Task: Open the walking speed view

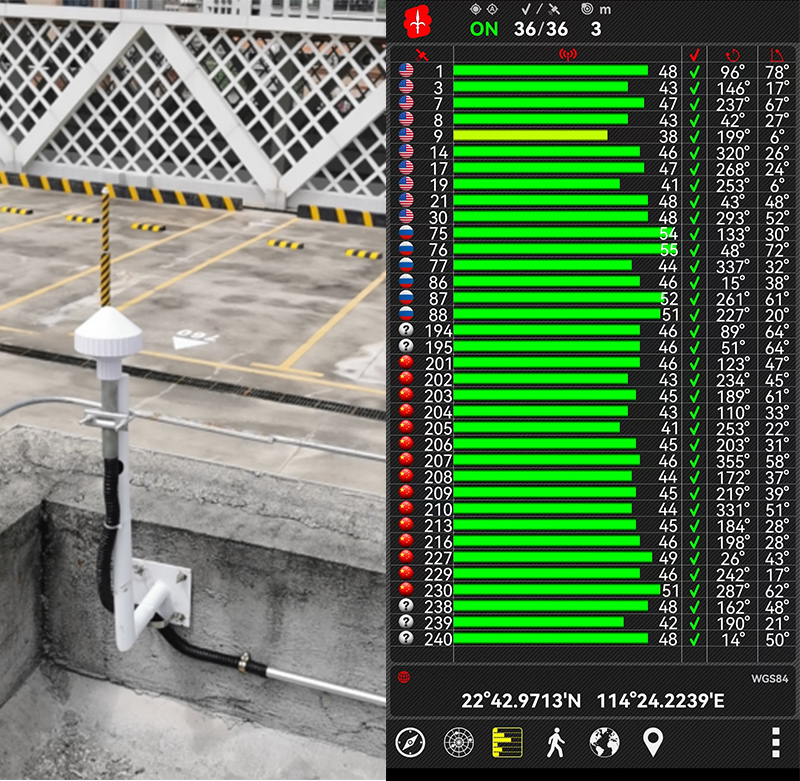Action: 556,742
